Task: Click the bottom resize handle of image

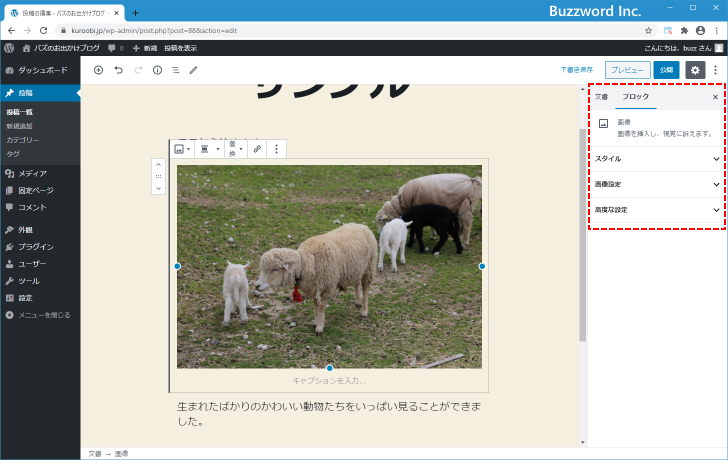Action: pyautogui.click(x=329, y=368)
